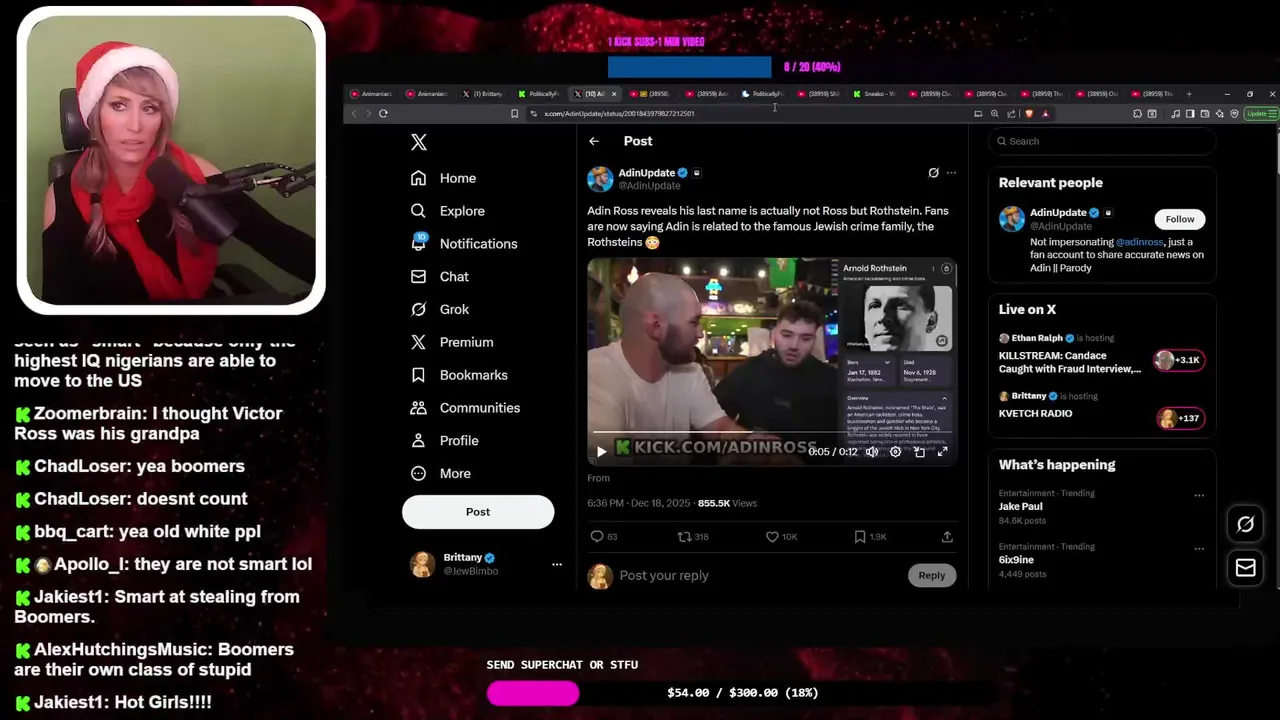Viewport: 1280px width, 720px height.
Task: Follow AdinUpdate in Relevant people
Action: pyautogui.click(x=1179, y=219)
